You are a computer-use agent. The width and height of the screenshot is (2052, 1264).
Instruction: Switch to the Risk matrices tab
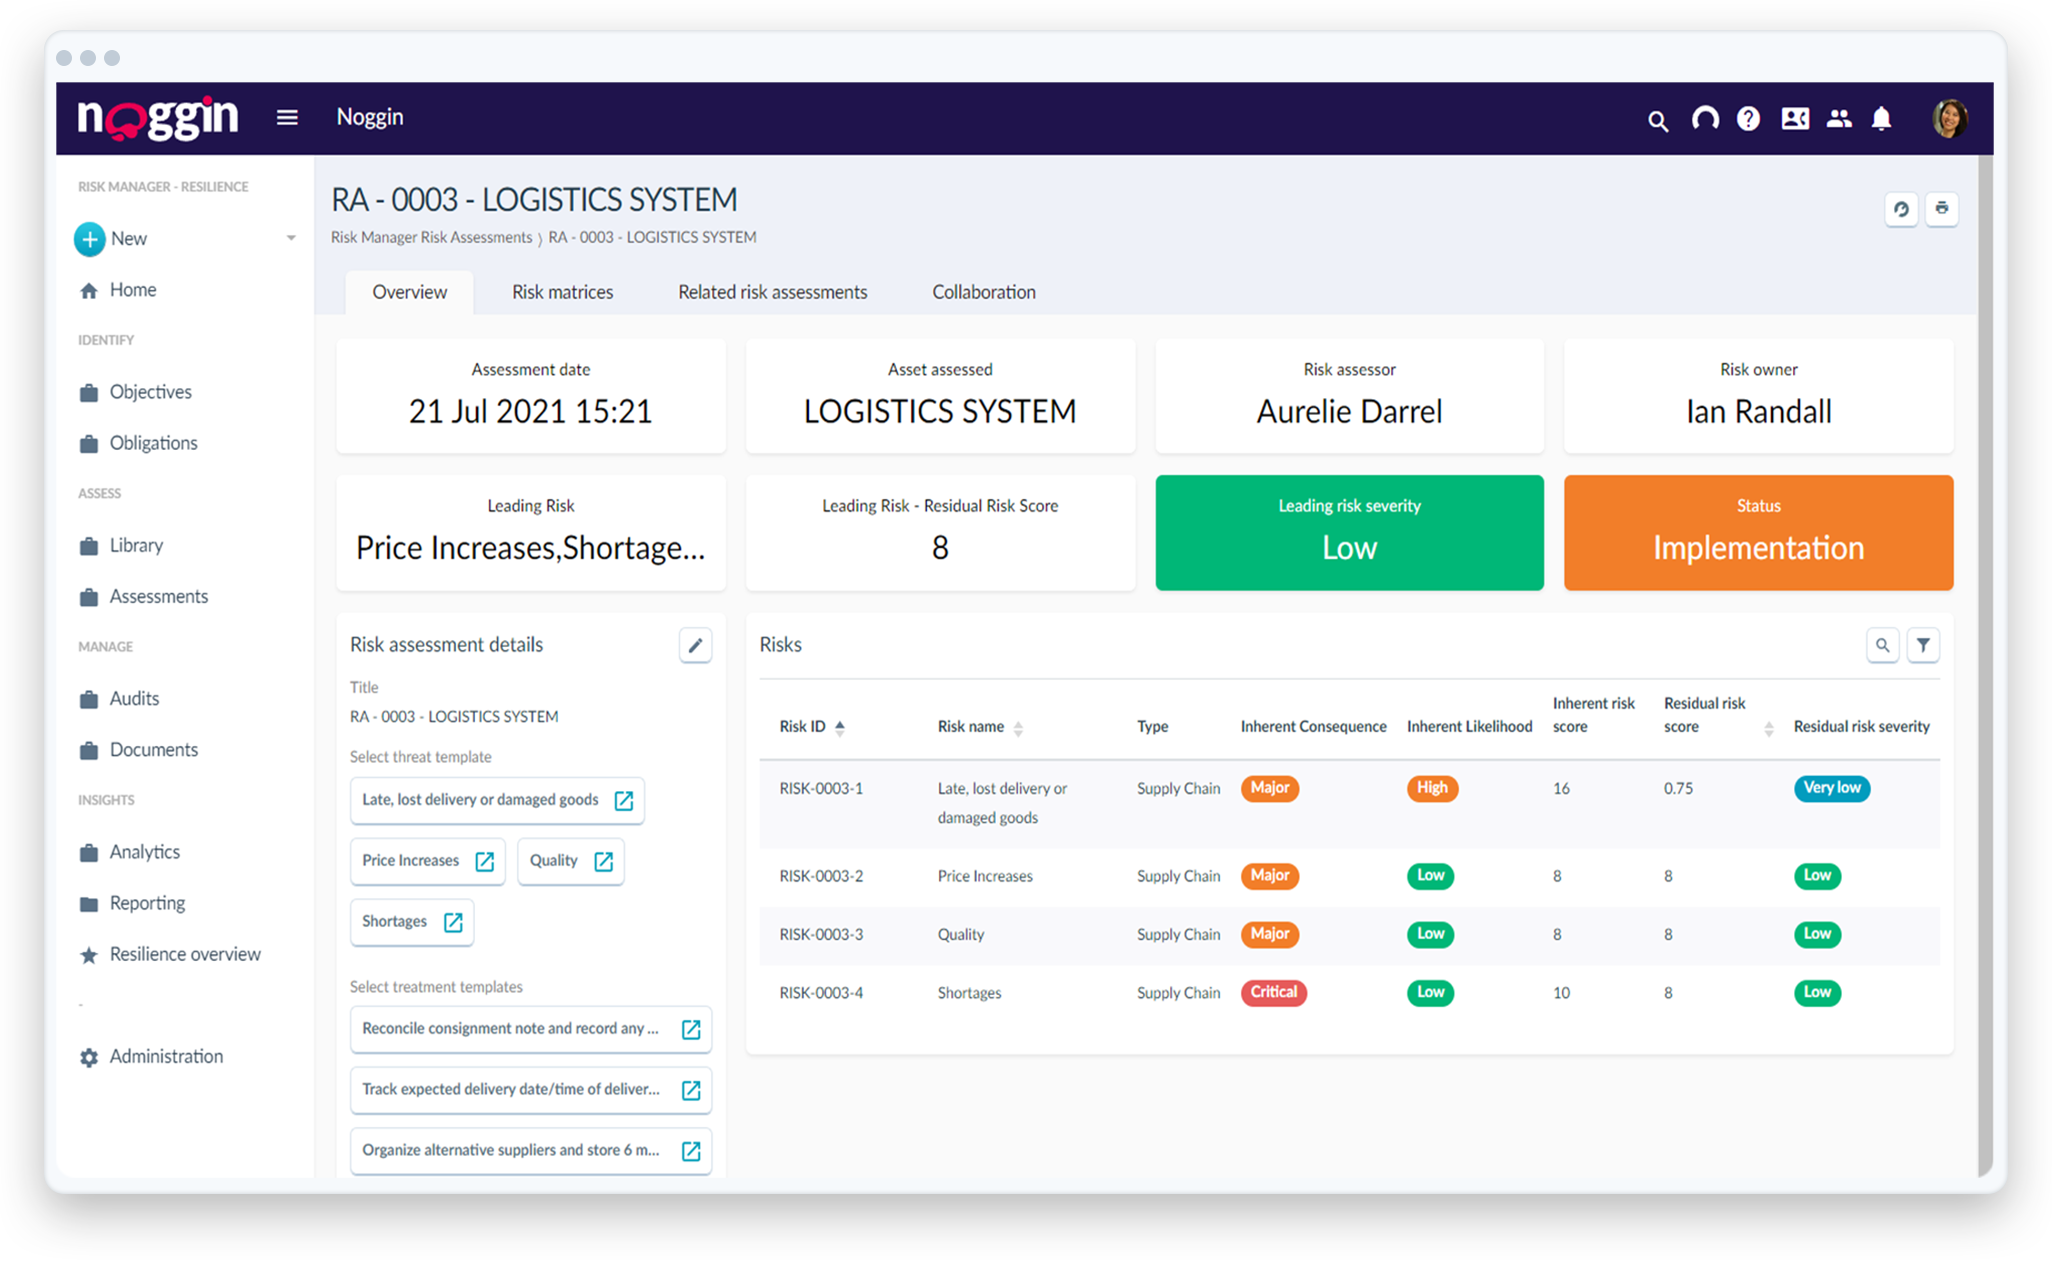(x=562, y=291)
